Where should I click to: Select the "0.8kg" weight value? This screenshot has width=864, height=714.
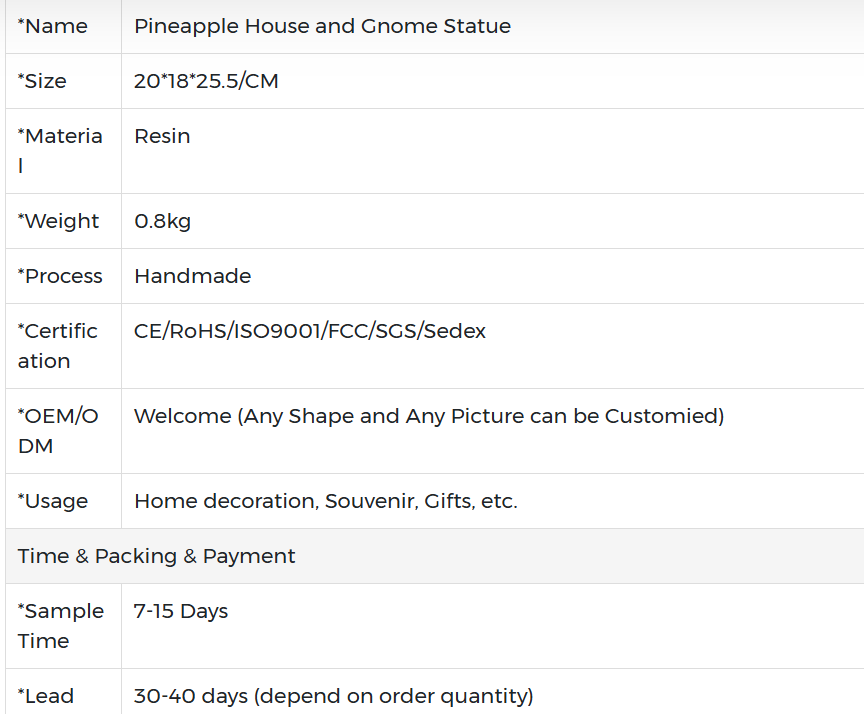click(162, 222)
